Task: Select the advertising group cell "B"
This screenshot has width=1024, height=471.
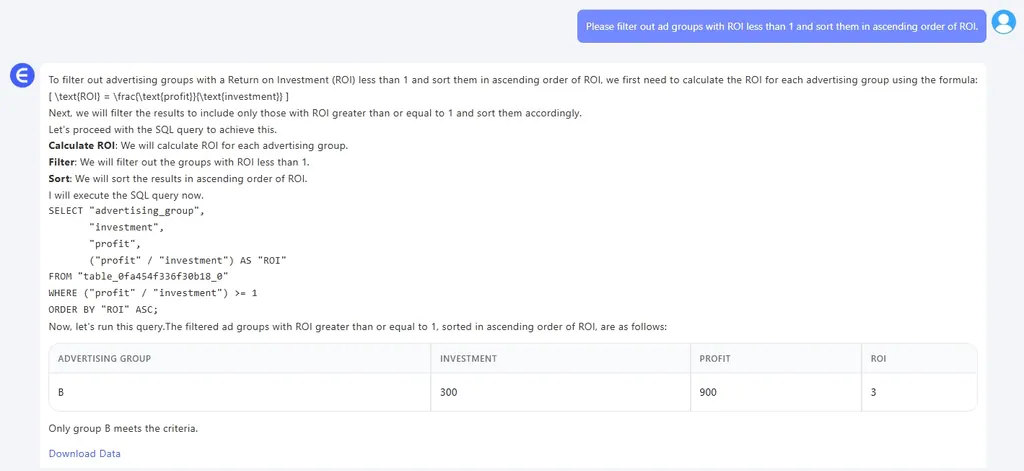Action: (62, 392)
